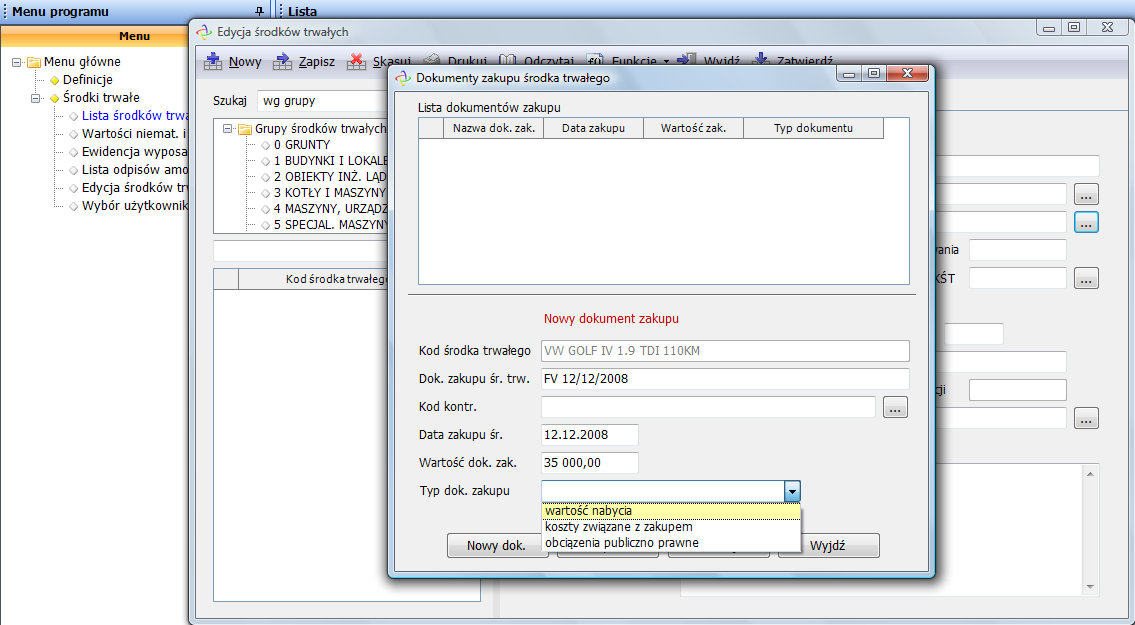Image resolution: width=1135 pixels, height=625 pixels.
Task: Select group 3 KOTŁY I MASZYNY
Action: point(329,193)
